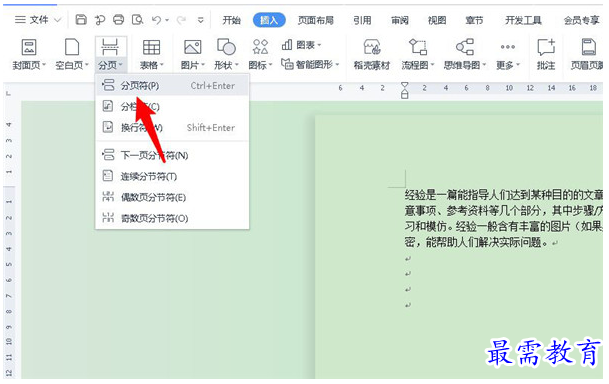Open the 会员专享 tab

coord(581,20)
